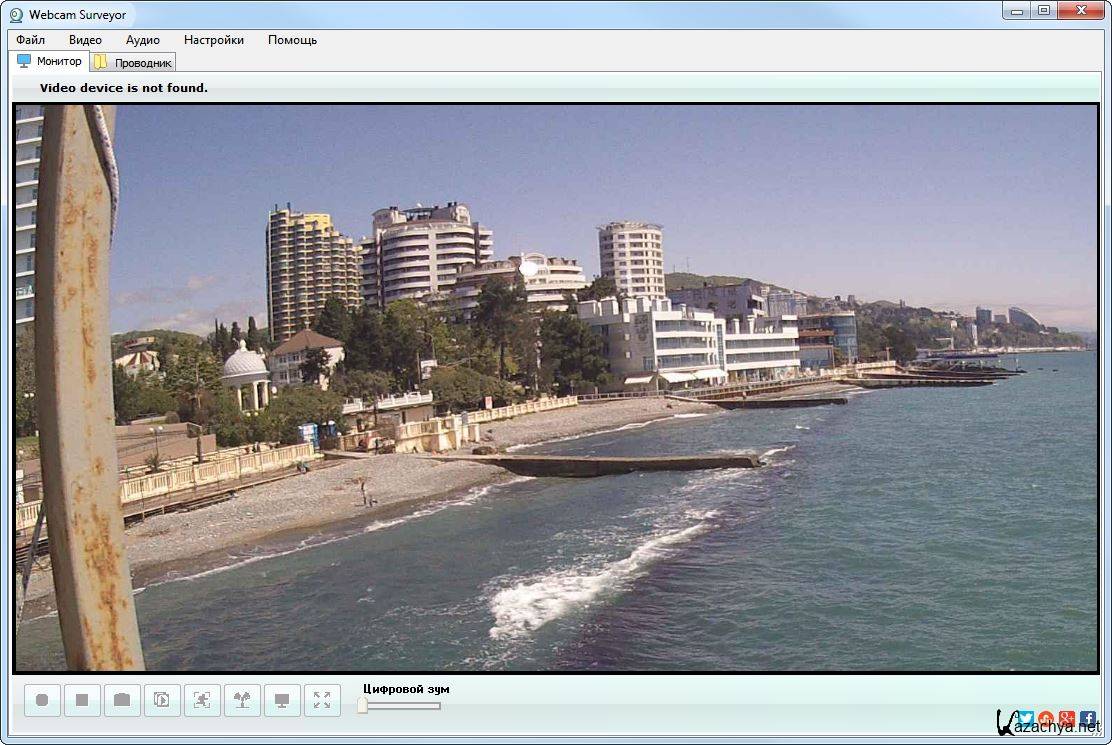Enable motion detection with the running figure icon
Image resolution: width=1112 pixels, height=745 pixels.
click(x=202, y=701)
